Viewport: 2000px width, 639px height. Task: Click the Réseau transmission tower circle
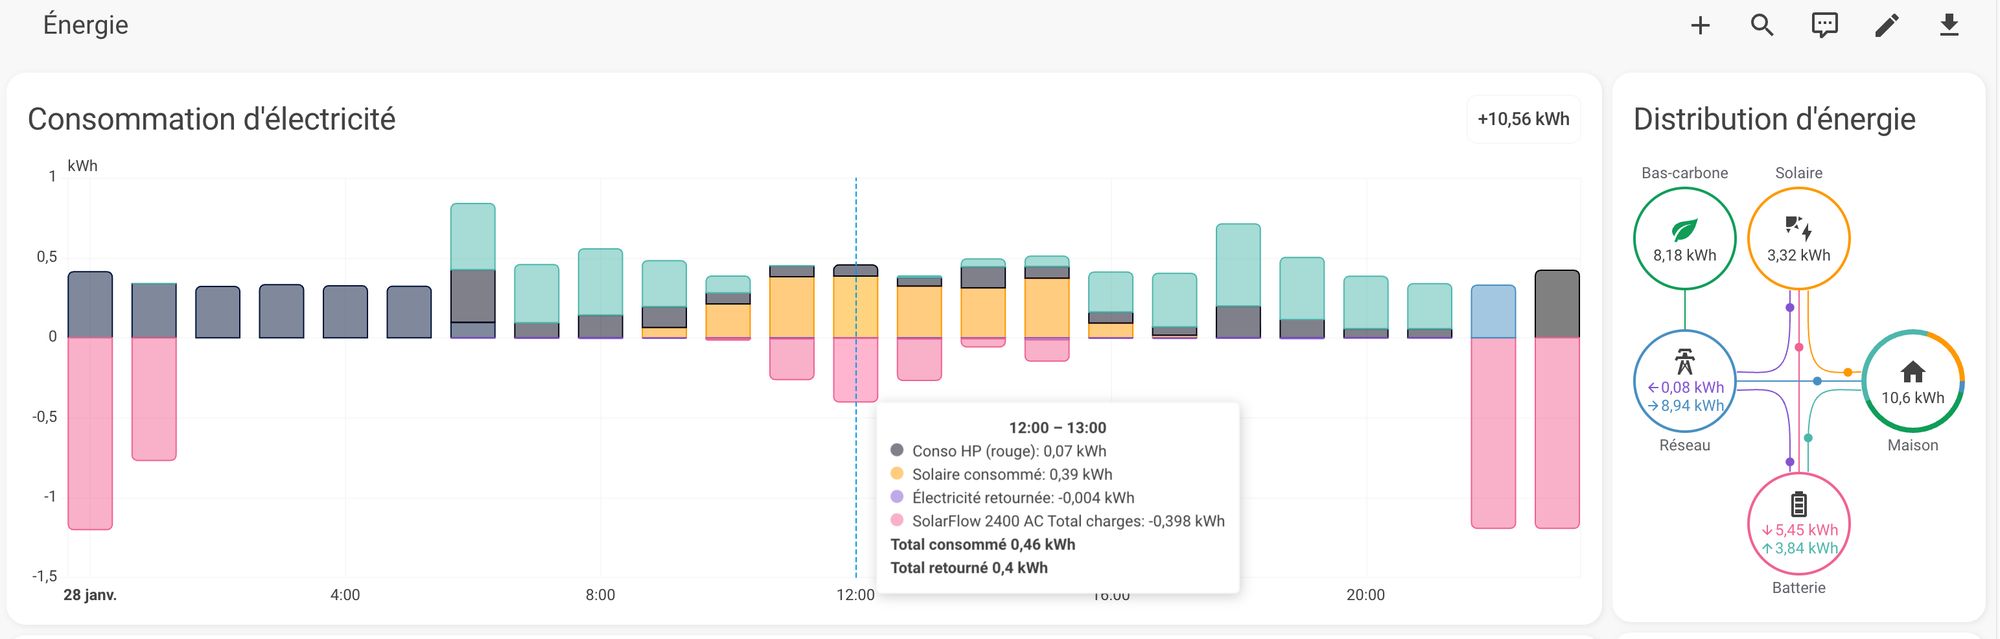click(1684, 381)
